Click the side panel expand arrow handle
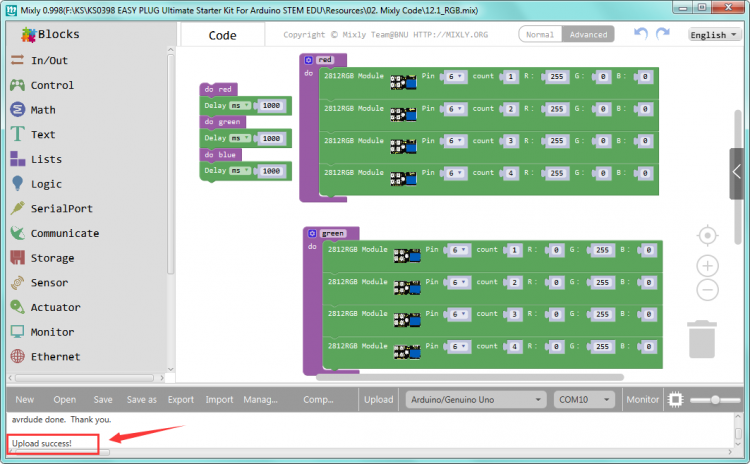The height and width of the screenshot is (464, 750). pyautogui.click(x=736, y=168)
